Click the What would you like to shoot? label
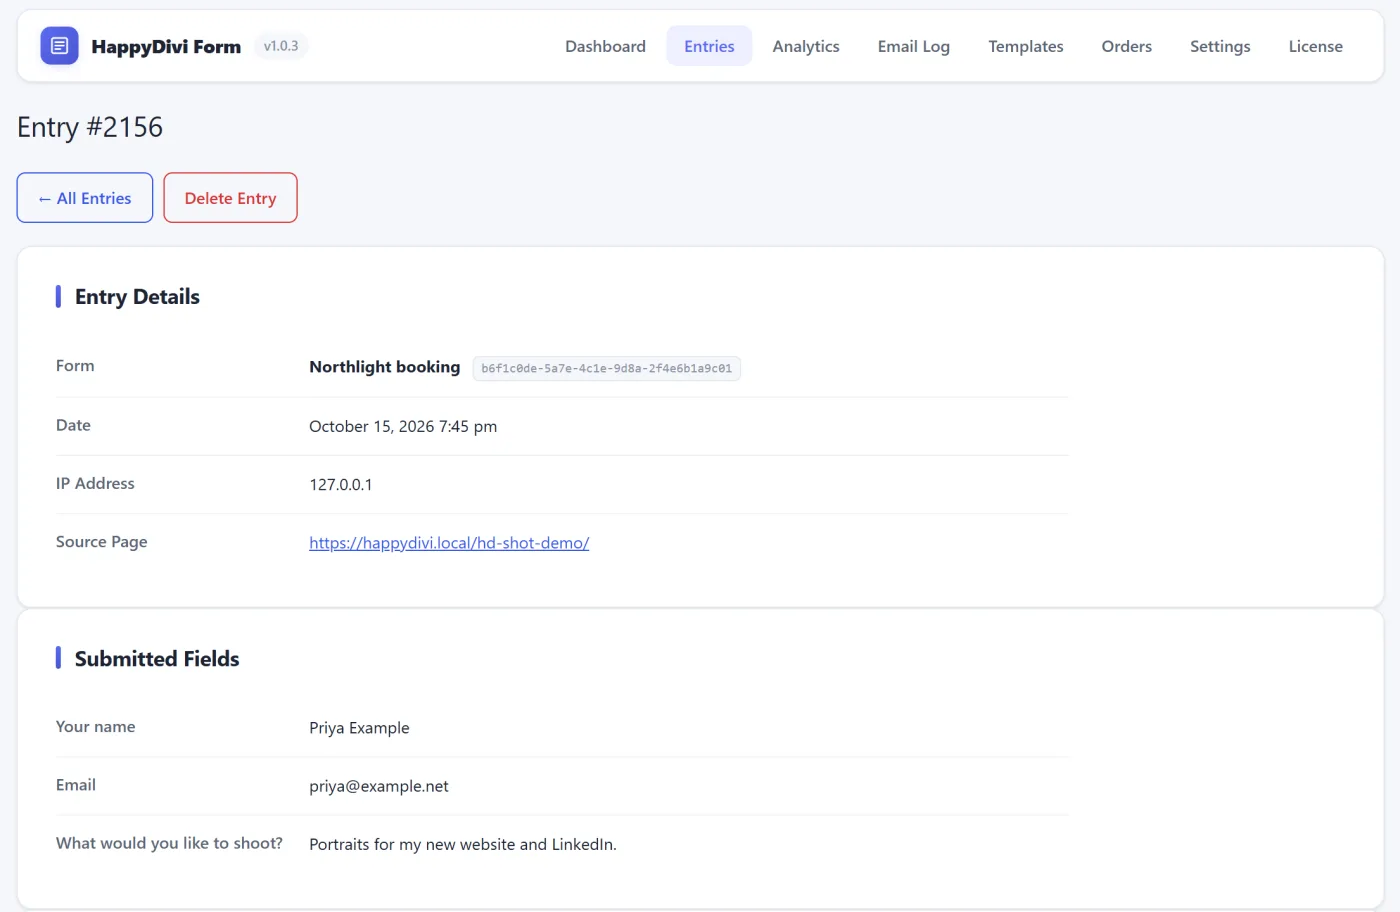Screen dimensions: 1400x912 tap(169, 843)
